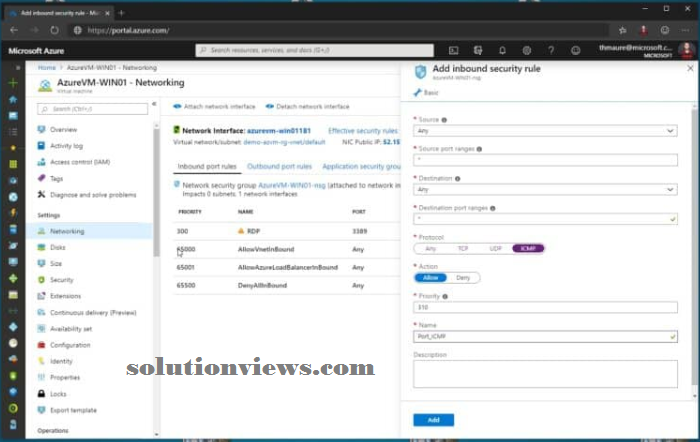This screenshot has height=442, width=700.
Task: Open Tags menu item
Action: click(x=56, y=179)
